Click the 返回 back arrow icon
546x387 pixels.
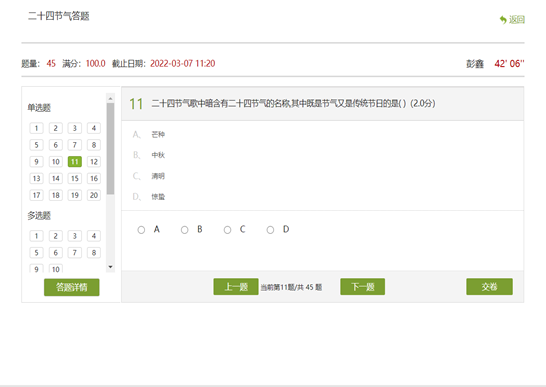(x=503, y=20)
